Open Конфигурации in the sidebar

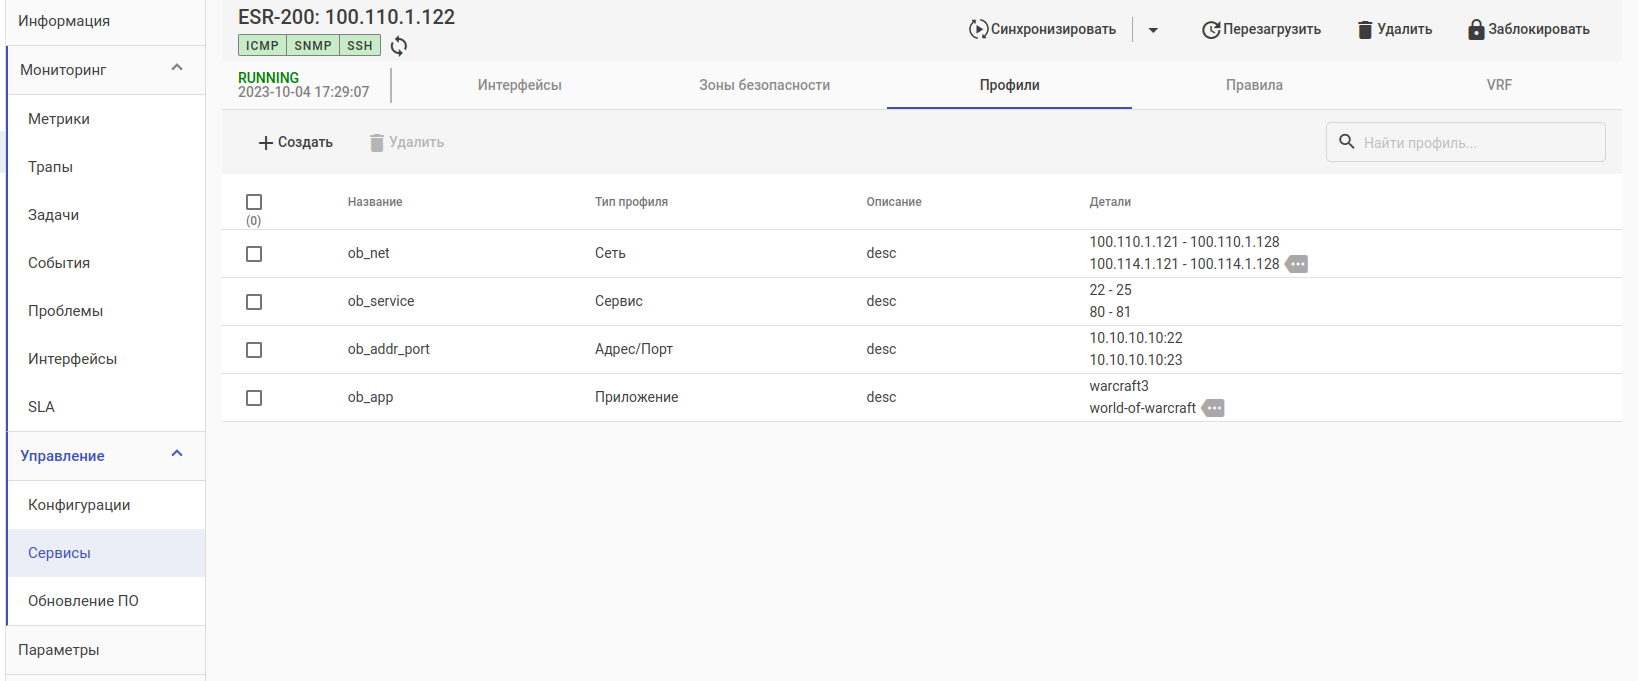pyautogui.click(x=79, y=505)
